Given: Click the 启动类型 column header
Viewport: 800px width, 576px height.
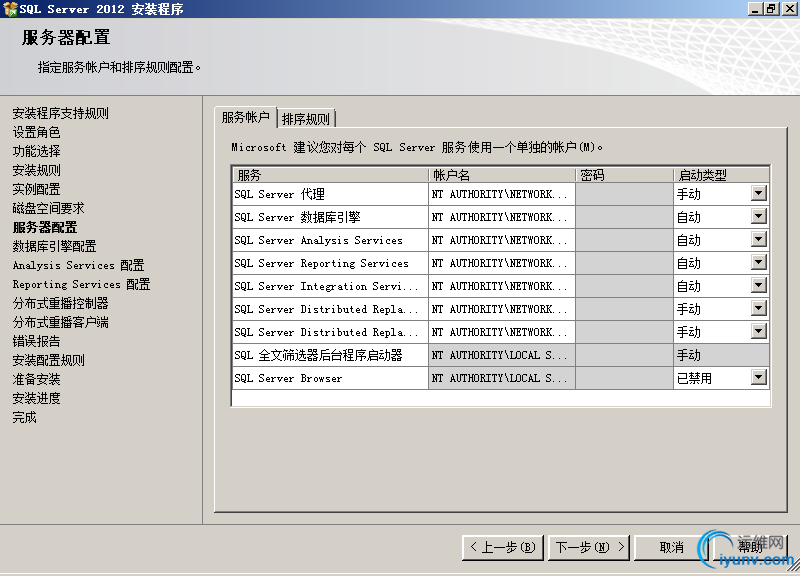Looking at the screenshot, I should (721, 175).
